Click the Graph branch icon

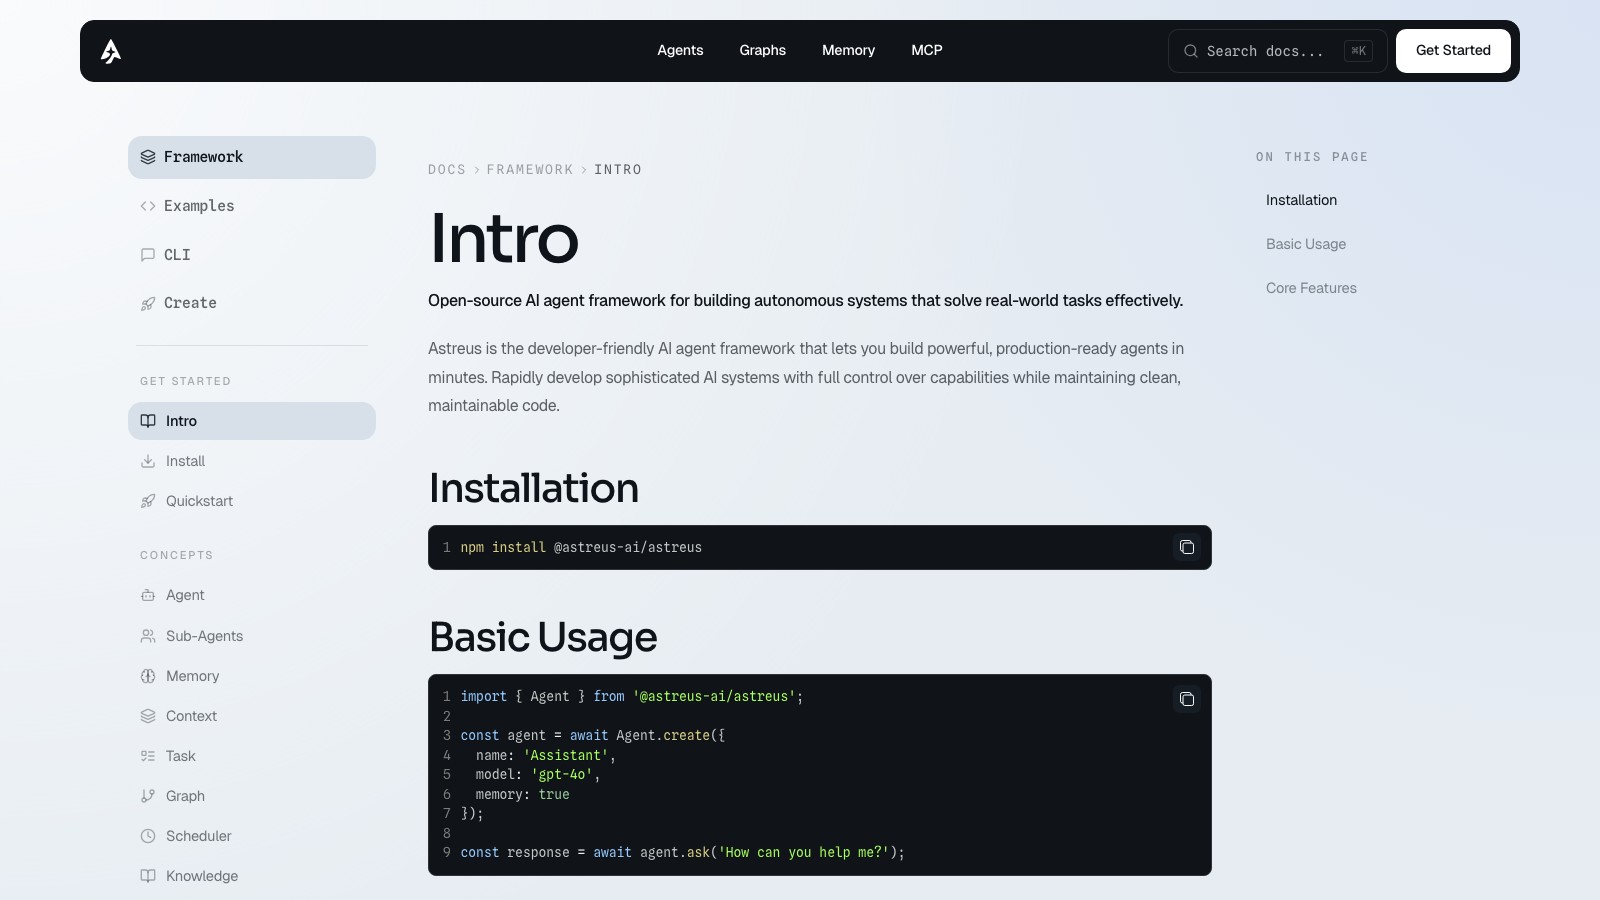click(148, 796)
